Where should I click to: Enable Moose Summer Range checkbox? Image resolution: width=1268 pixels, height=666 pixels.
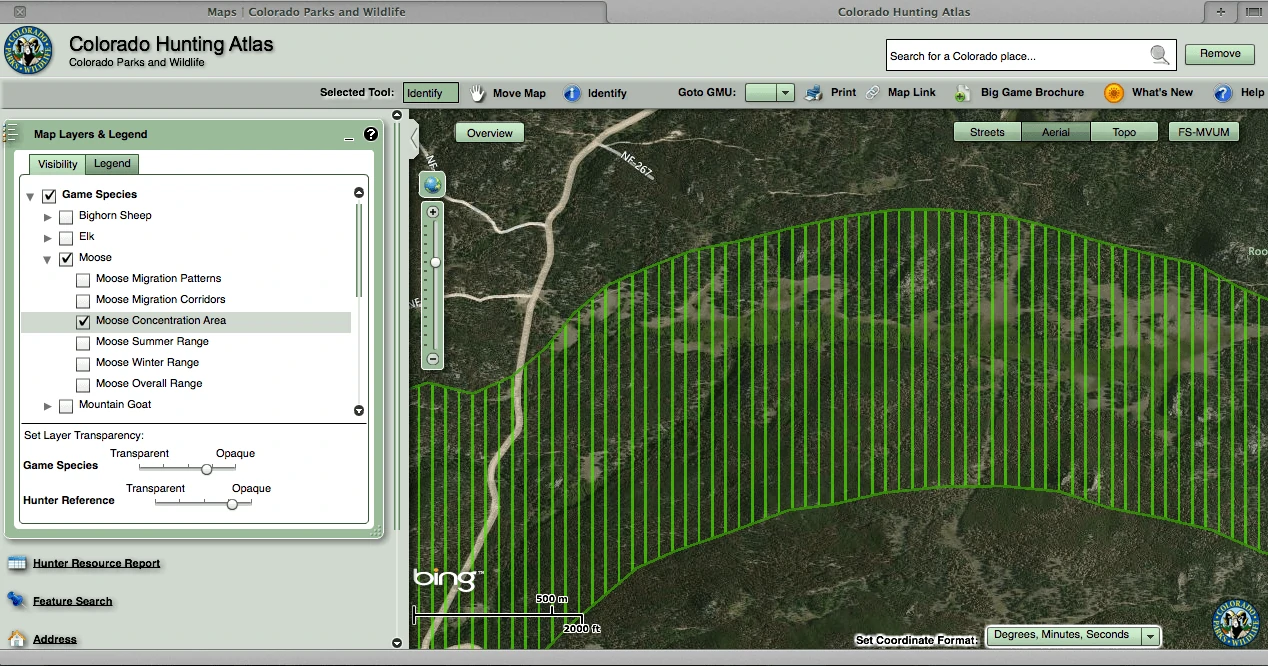coord(83,343)
